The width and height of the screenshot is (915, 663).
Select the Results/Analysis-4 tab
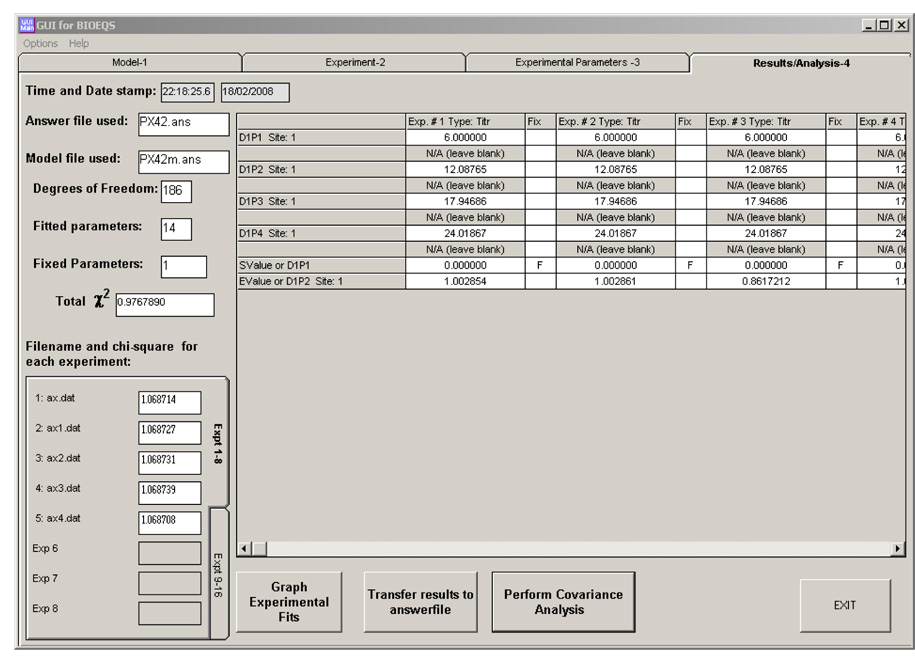tap(800, 63)
